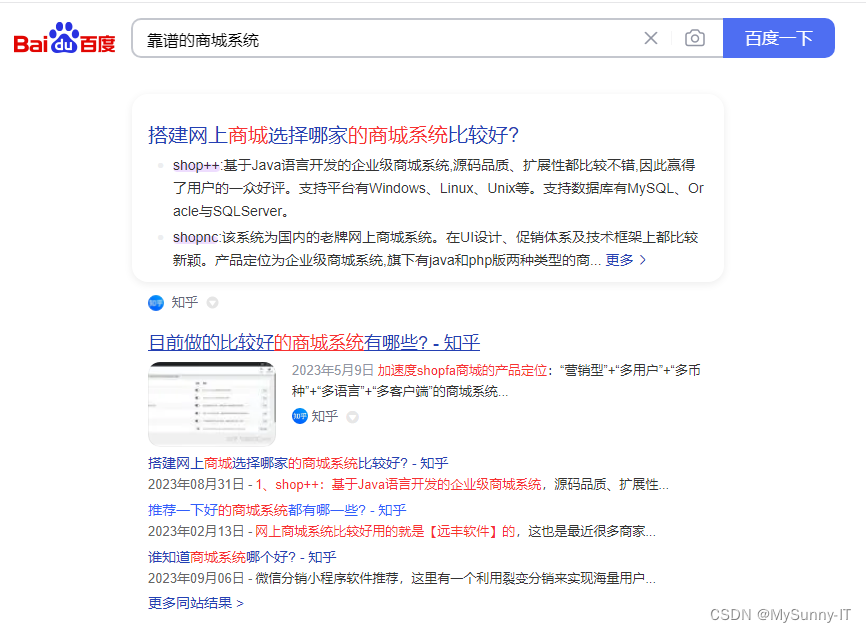Click the shopnc snippet paragraph
This screenshot has height=632, width=866.
435,249
